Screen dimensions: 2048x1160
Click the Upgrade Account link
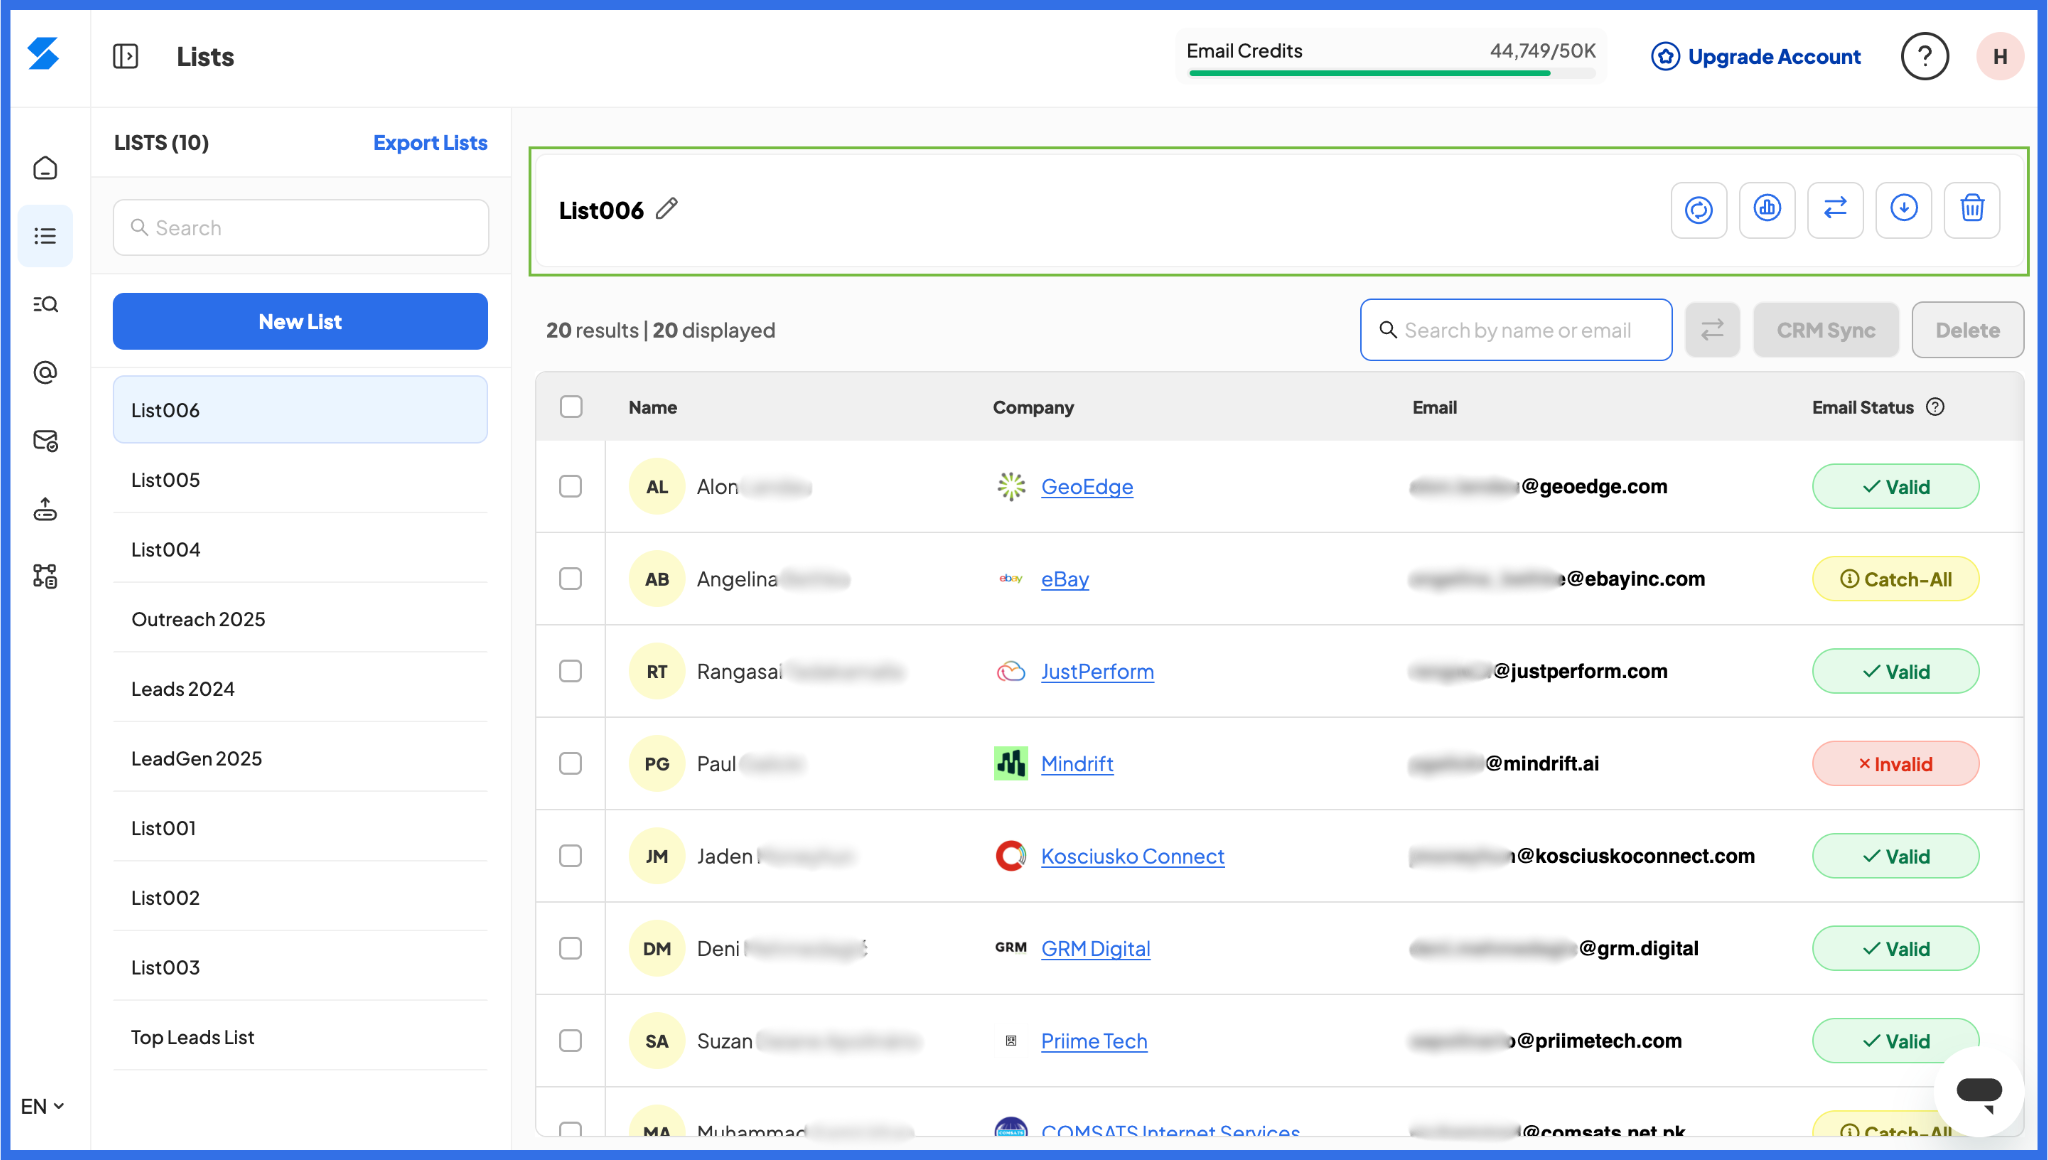(x=1774, y=57)
